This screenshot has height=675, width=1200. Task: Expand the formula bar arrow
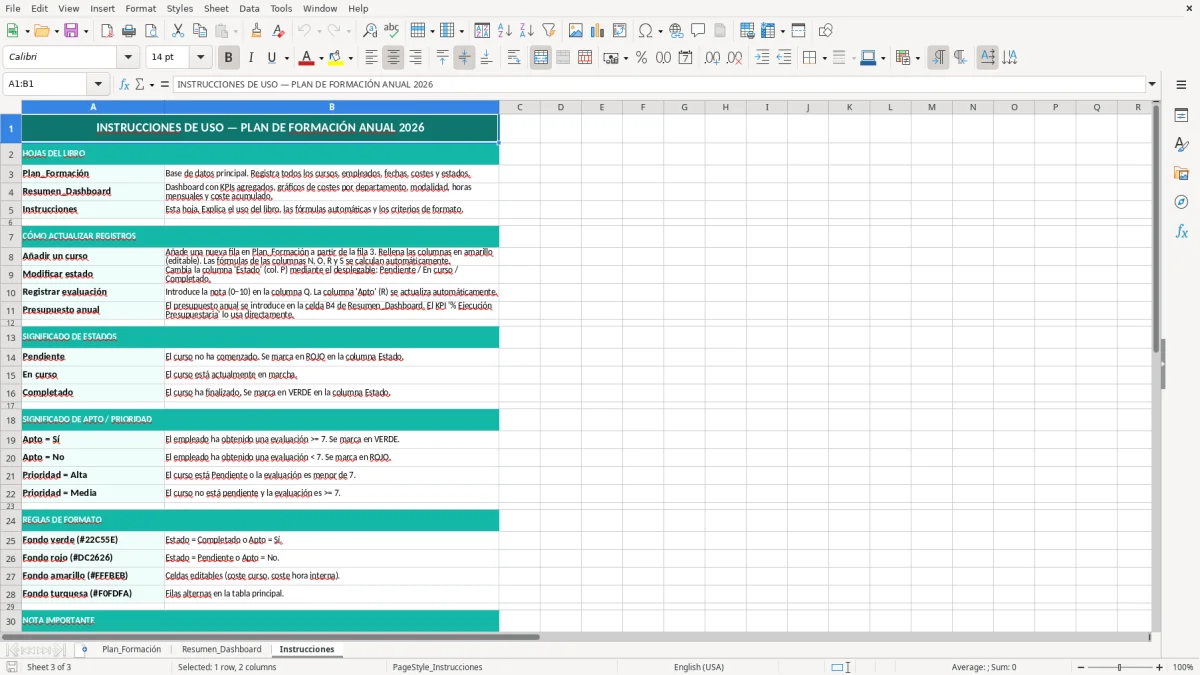click(x=1152, y=84)
